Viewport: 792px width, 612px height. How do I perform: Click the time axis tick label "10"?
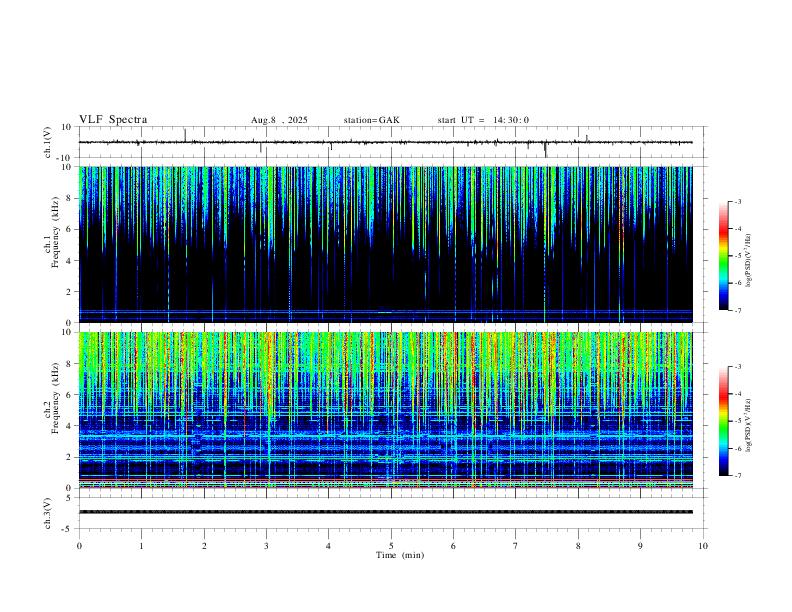pyautogui.click(x=703, y=546)
